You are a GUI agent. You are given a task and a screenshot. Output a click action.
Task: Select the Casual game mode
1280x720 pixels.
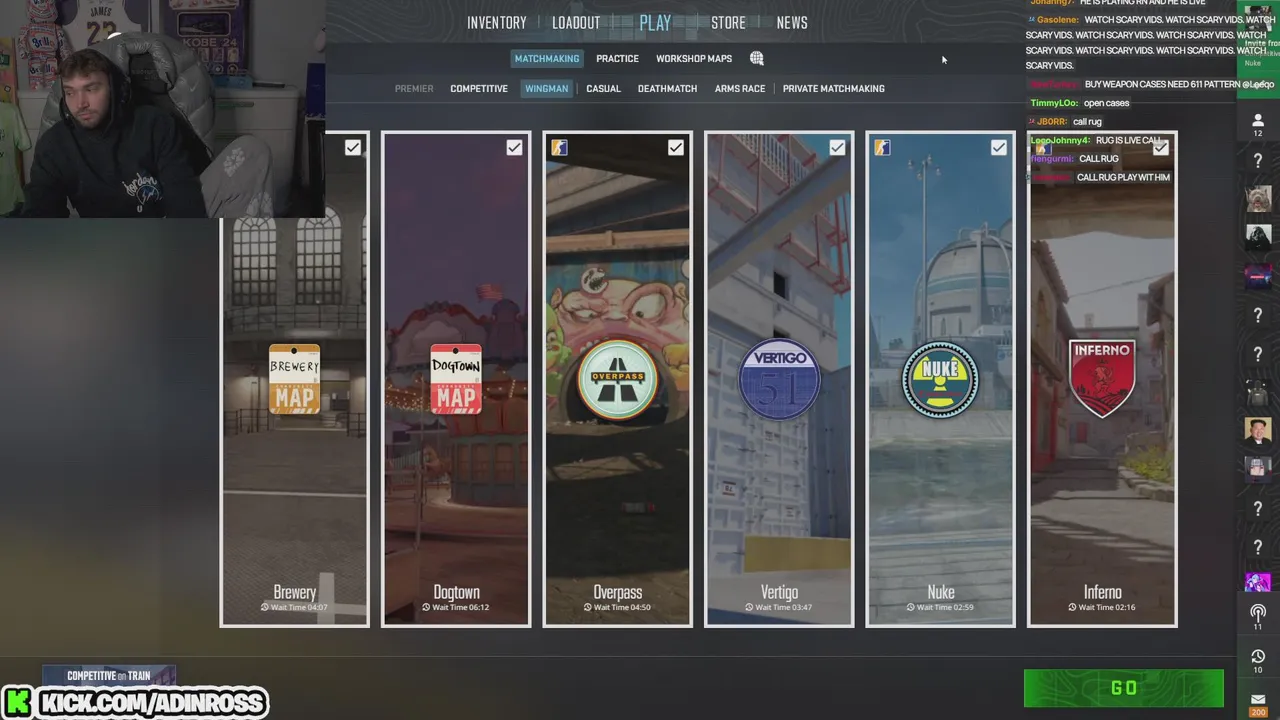coord(604,89)
